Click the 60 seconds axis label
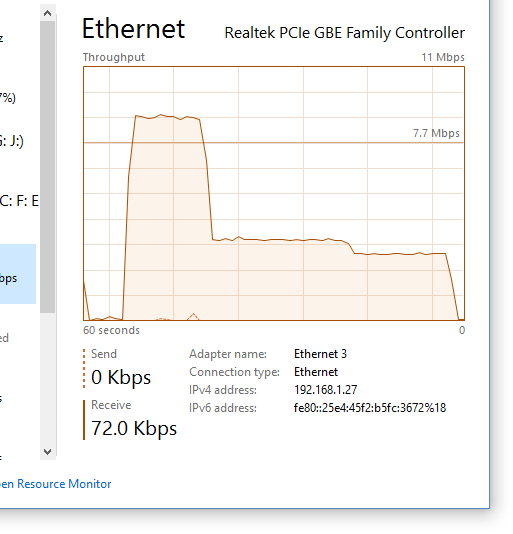Image resolution: width=513 pixels, height=534 pixels. click(111, 330)
